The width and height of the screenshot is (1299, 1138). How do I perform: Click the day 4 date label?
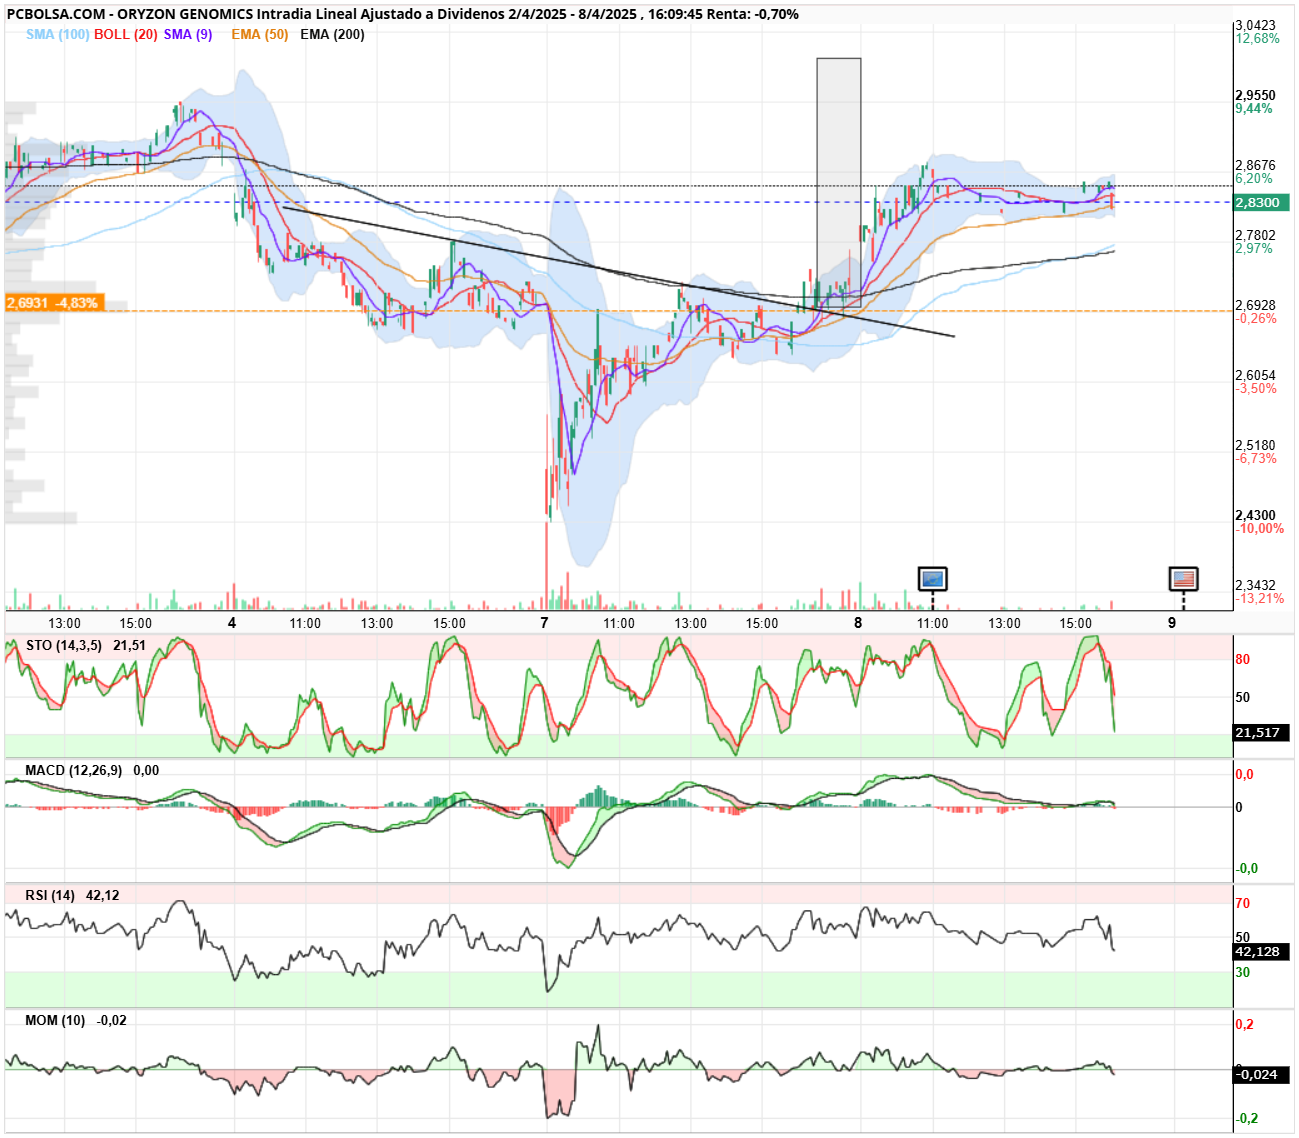pos(232,622)
